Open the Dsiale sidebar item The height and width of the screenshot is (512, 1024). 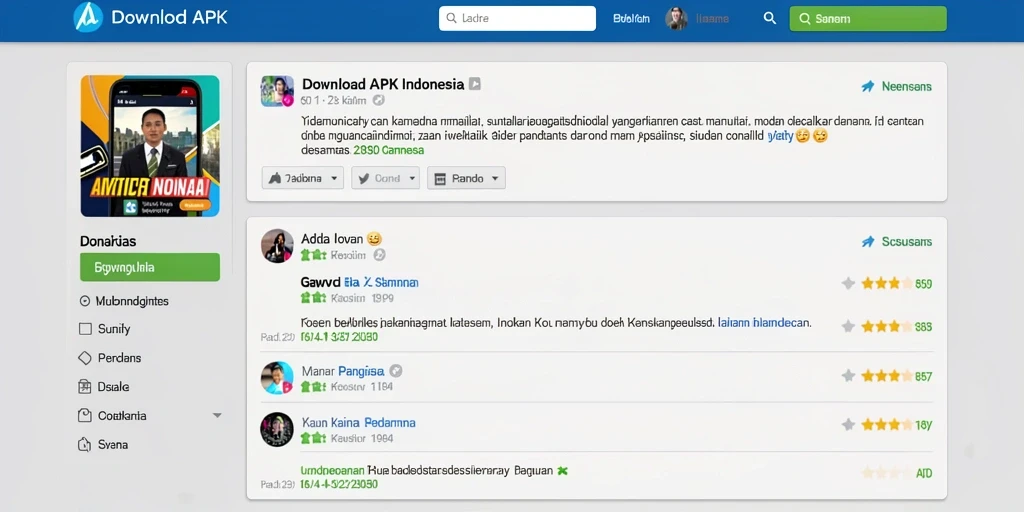[x=103, y=387]
